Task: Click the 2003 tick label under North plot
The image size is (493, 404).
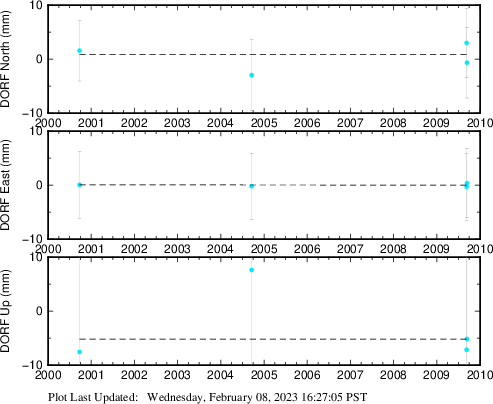Action: coord(177,123)
